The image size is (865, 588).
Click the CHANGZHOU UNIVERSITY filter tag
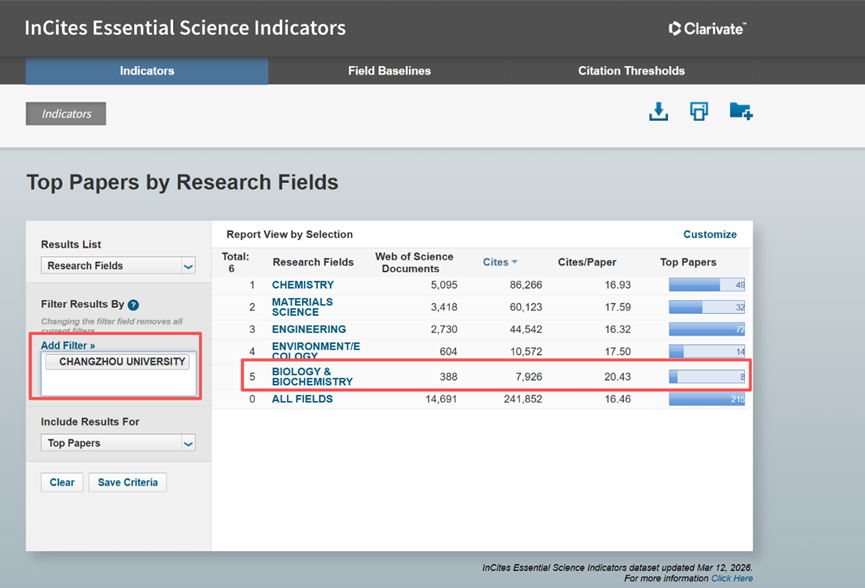pyautogui.click(x=117, y=362)
